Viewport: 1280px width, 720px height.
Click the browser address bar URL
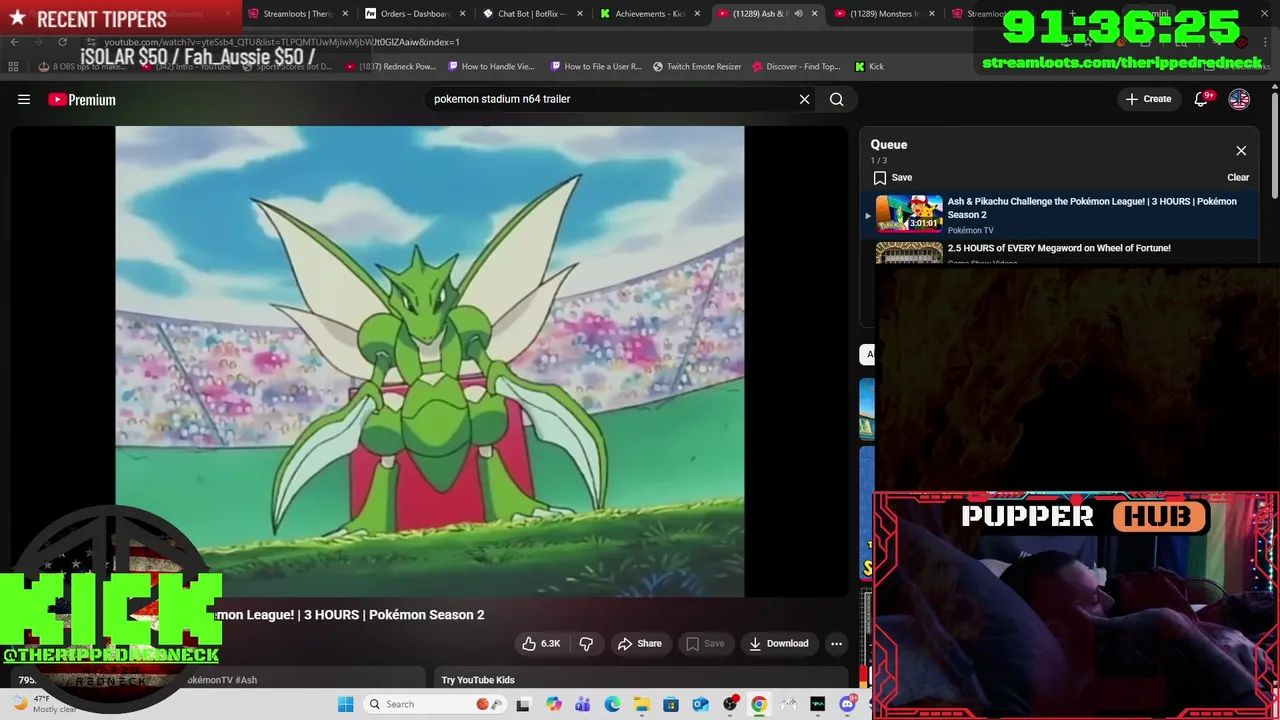pyautogui.click(x=282, y=42)
